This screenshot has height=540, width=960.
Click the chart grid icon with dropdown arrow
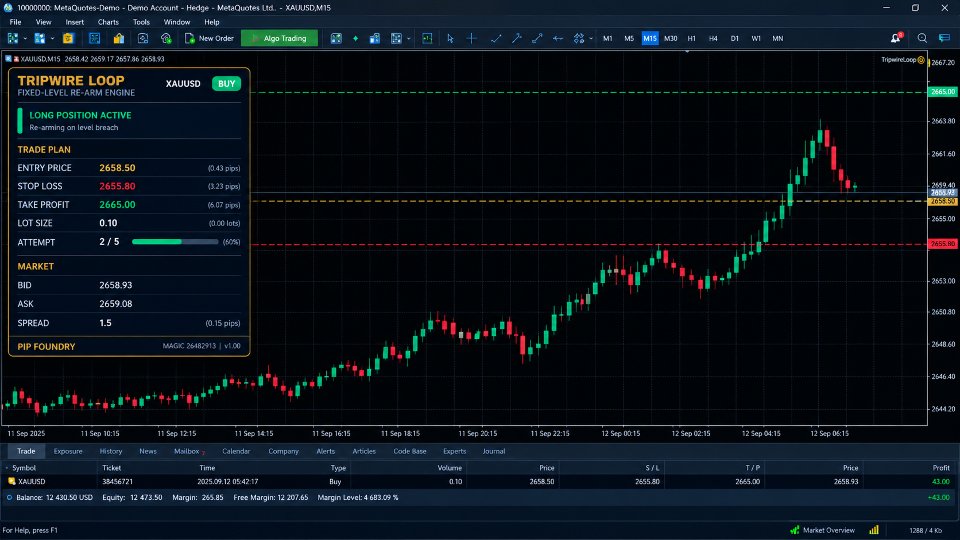397,38
